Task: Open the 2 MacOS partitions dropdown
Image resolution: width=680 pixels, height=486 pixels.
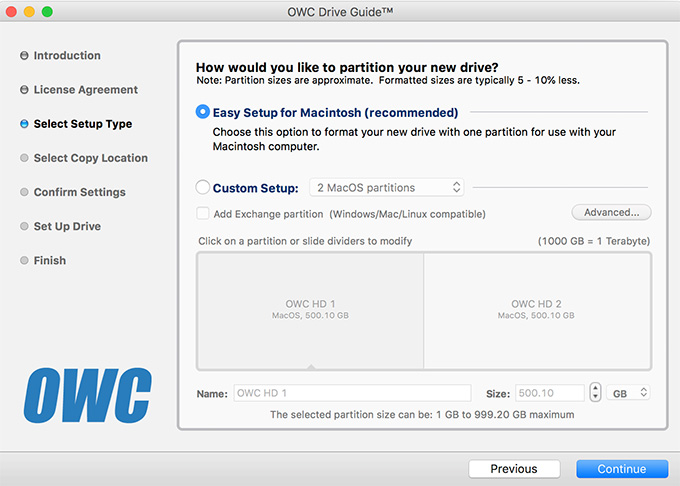Action: (x=386, y=187)
